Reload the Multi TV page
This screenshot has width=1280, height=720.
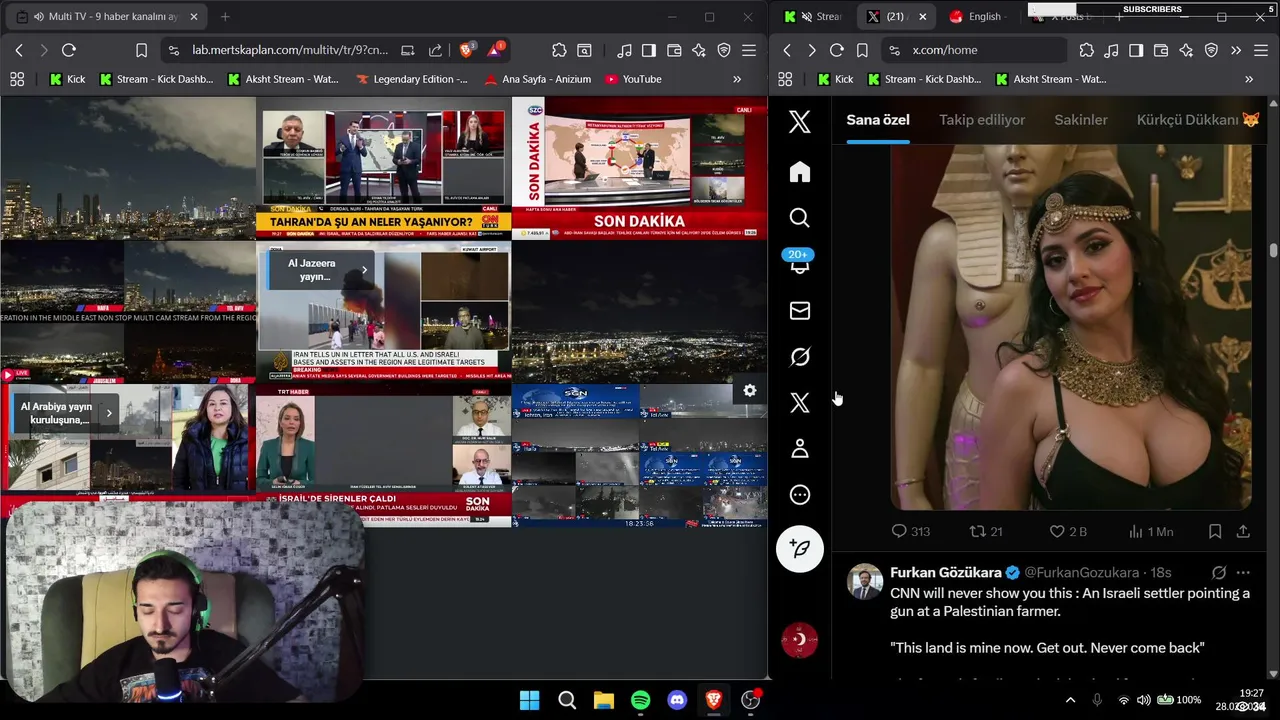pos(69,50)
